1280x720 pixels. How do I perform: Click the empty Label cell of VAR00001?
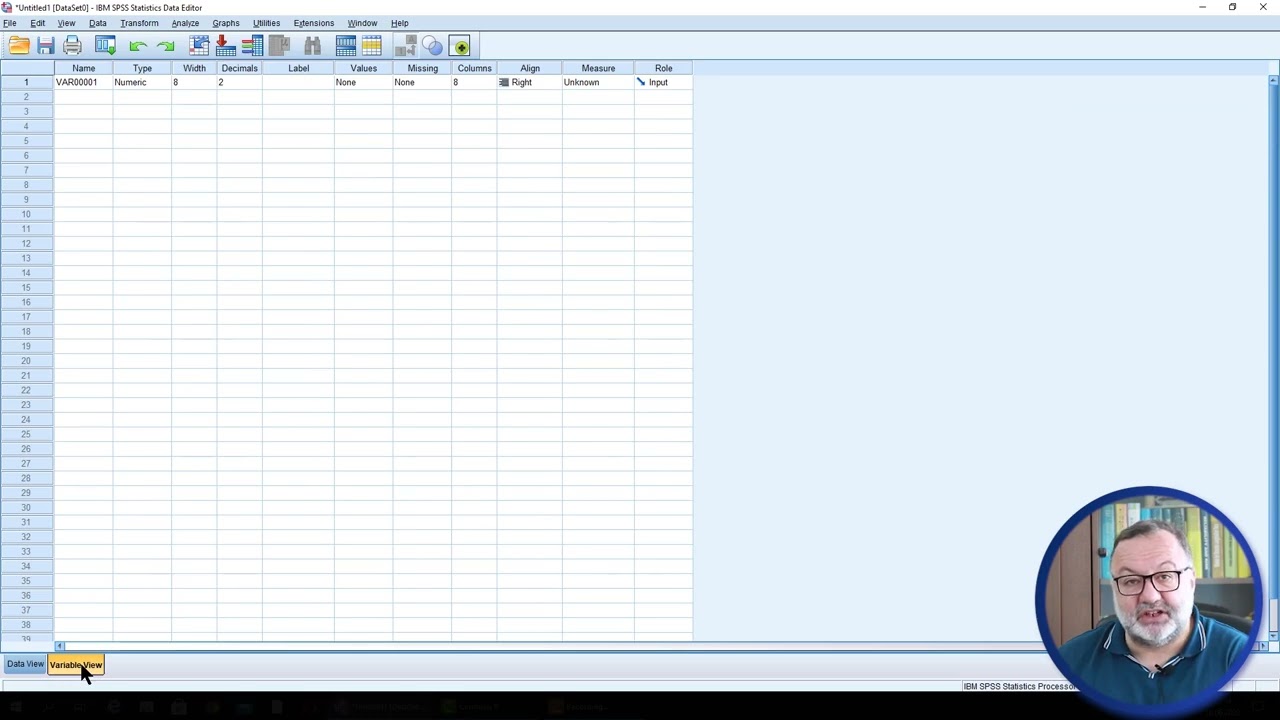pyautogui.click(x=299, y=82)
